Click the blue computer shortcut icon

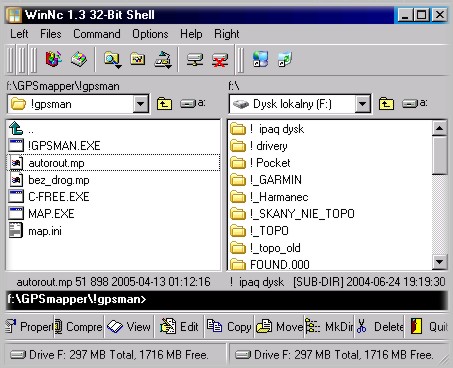260,59
